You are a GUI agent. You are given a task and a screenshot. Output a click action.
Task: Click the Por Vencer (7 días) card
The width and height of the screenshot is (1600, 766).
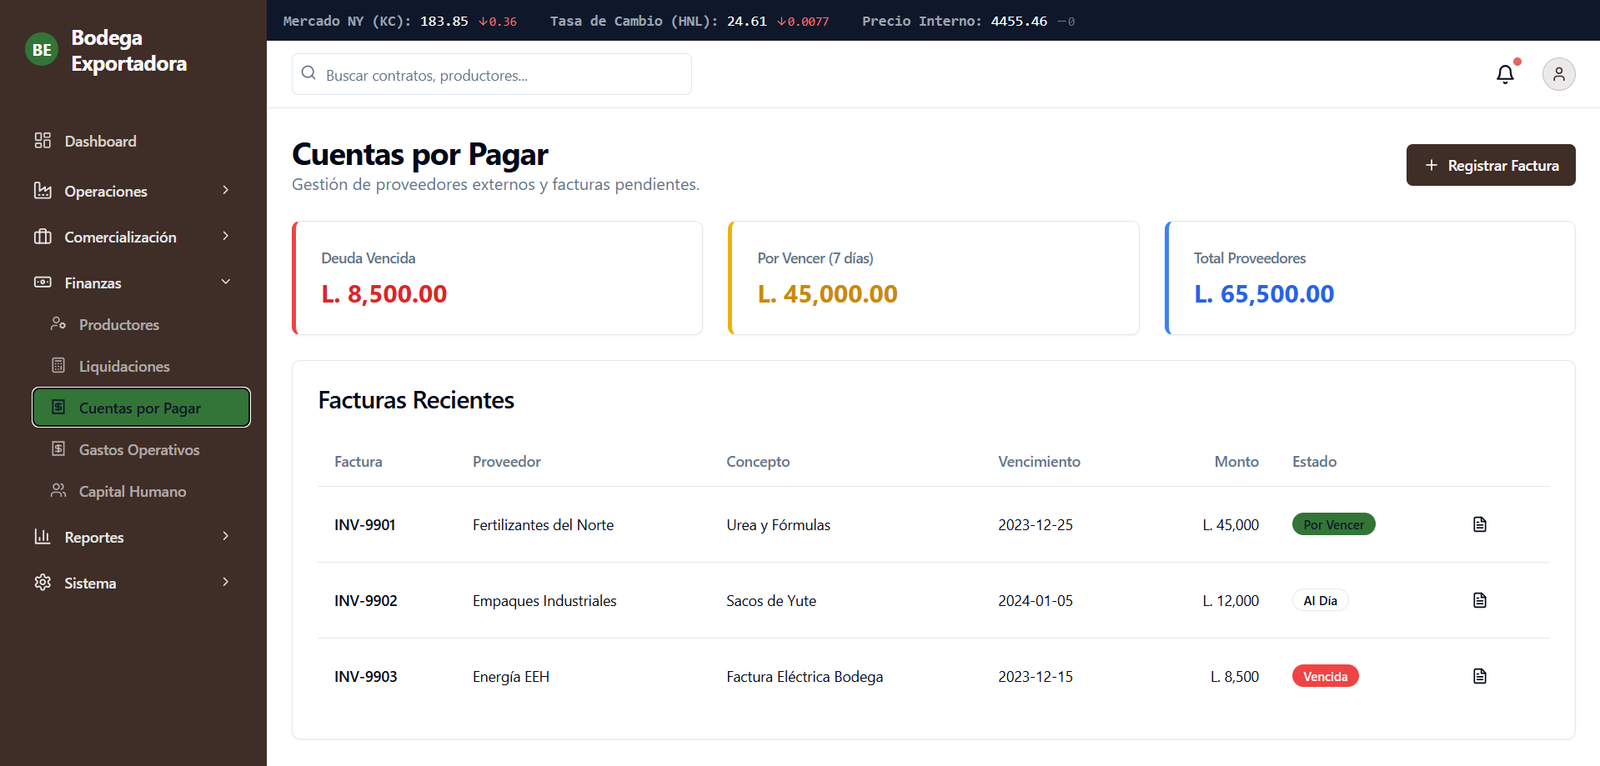coord(934,278)
